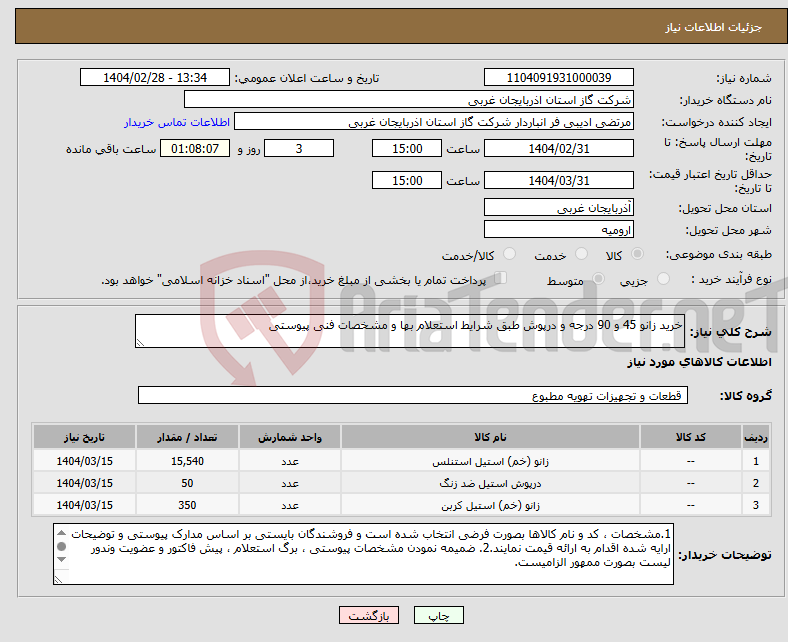The width and height of the screenshot is (788, 642).
Task: Click the need number field 1104091931000039
Action: [x=558, y=77]
